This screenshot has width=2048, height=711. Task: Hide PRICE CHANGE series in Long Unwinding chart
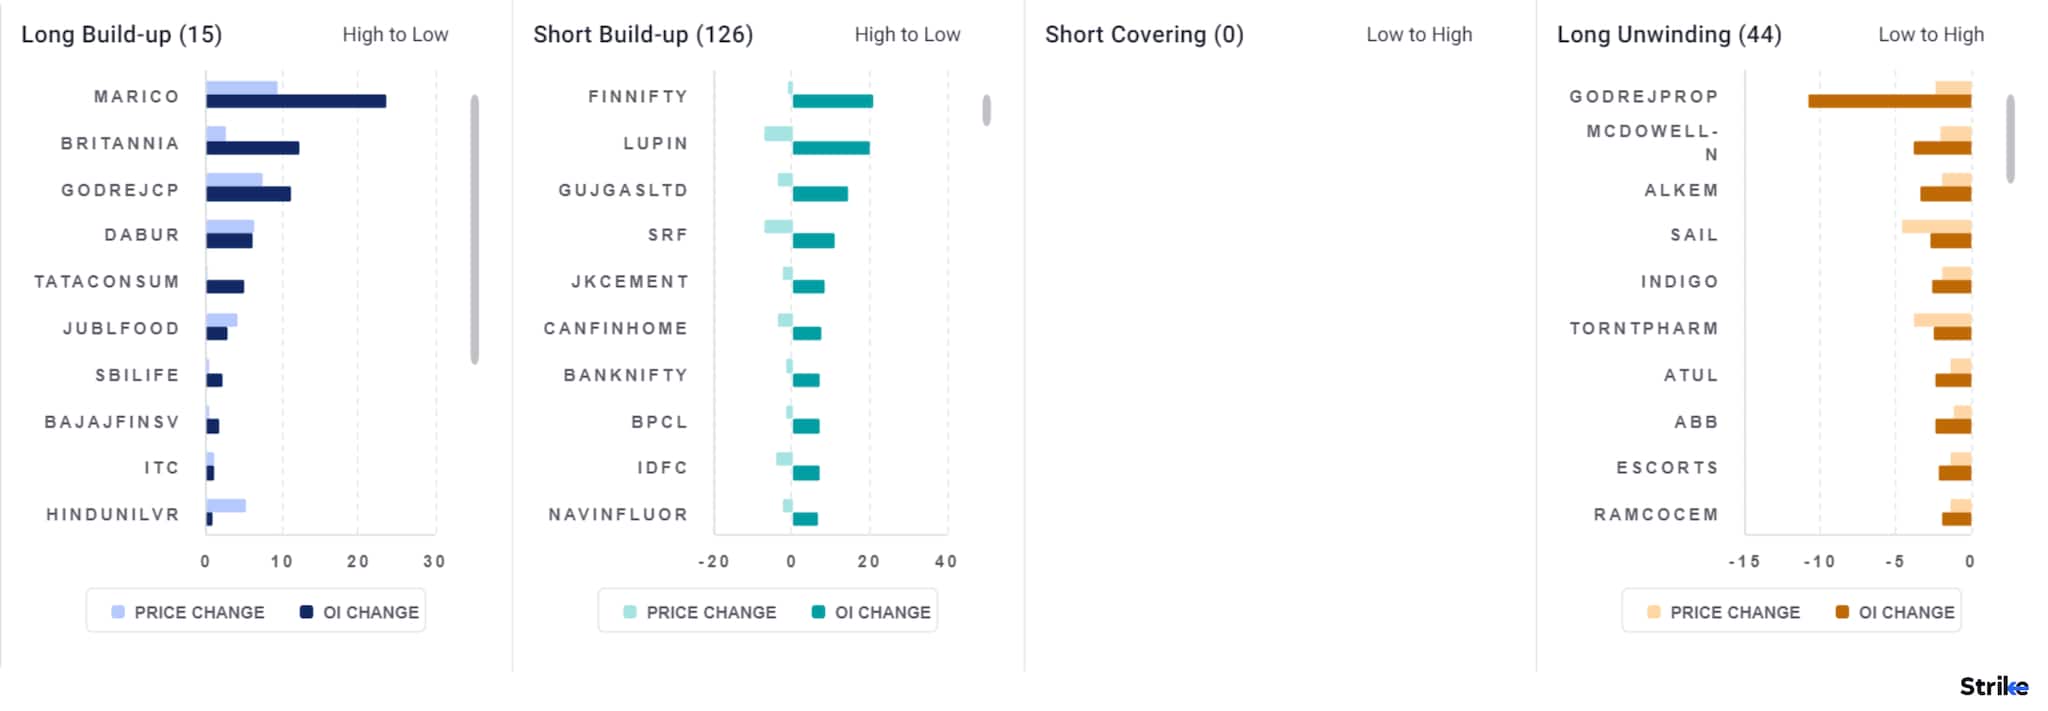click(1724, 612)
